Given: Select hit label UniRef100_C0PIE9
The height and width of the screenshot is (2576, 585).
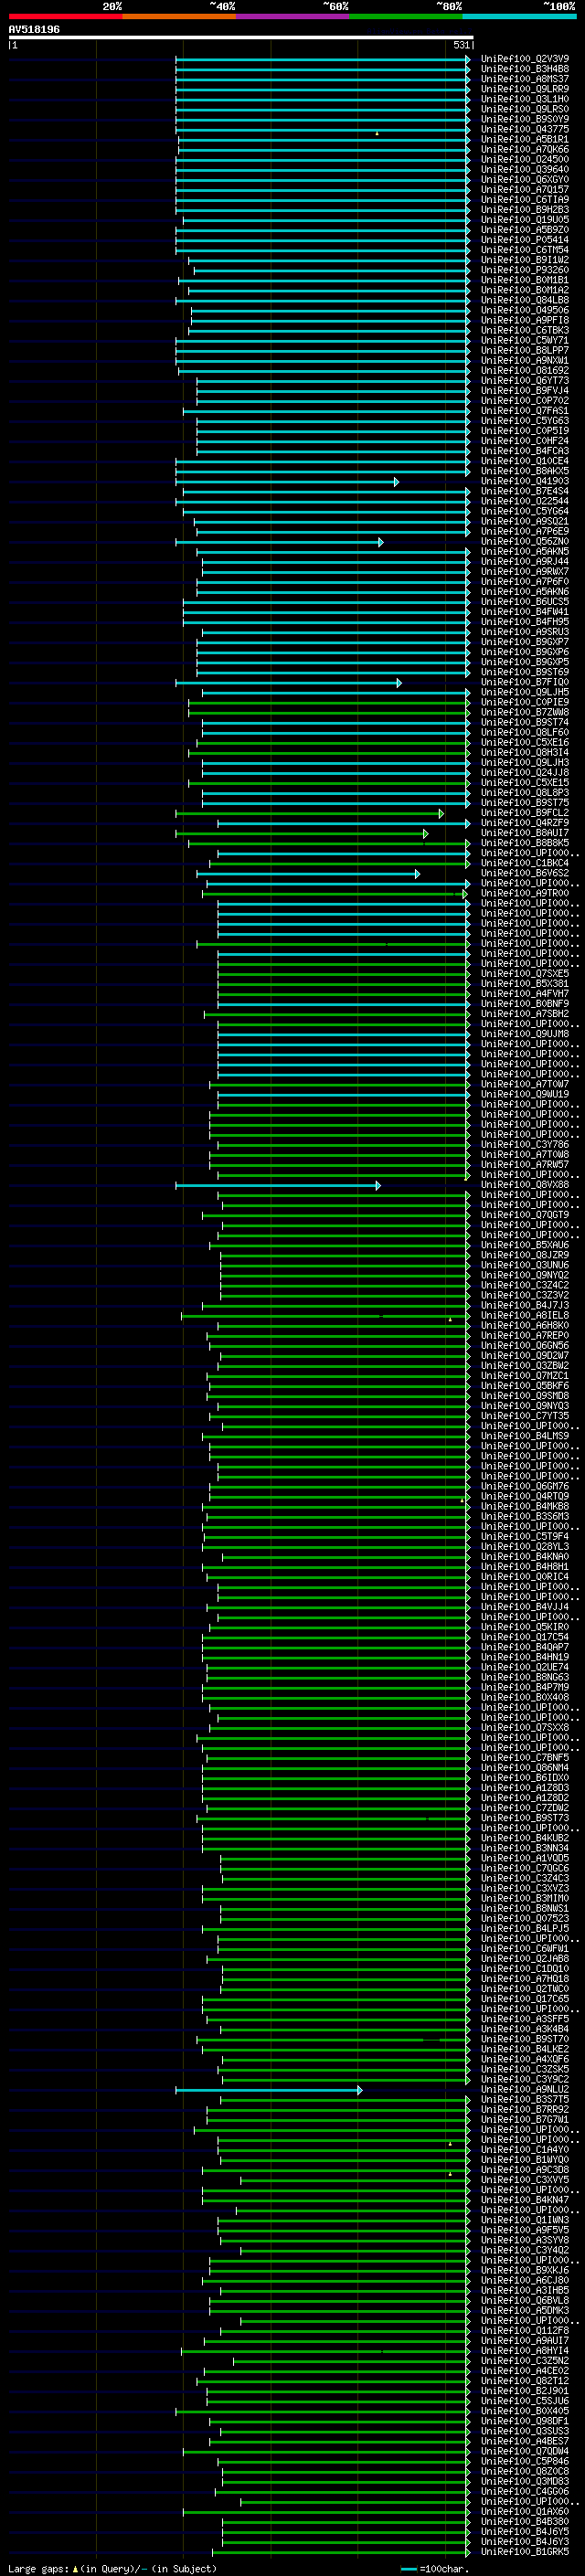Looking at the screenshot, I should [x=525, y=703].
